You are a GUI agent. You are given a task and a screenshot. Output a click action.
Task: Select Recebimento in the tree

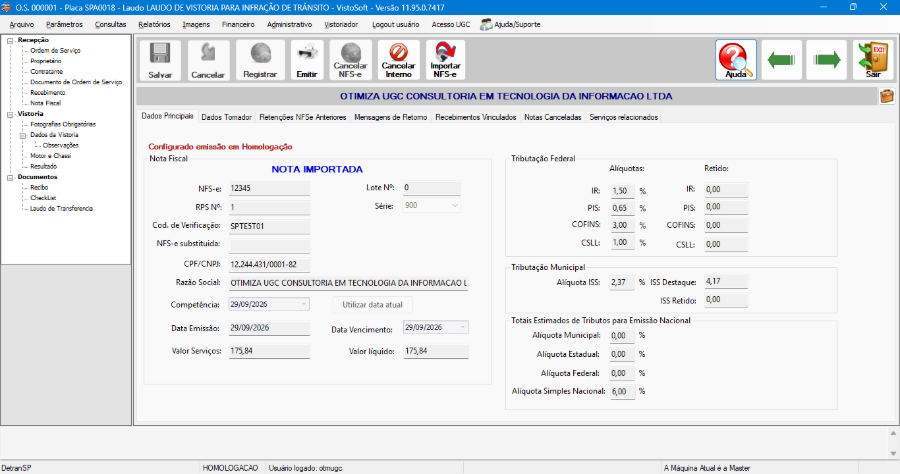pos(48,92)
